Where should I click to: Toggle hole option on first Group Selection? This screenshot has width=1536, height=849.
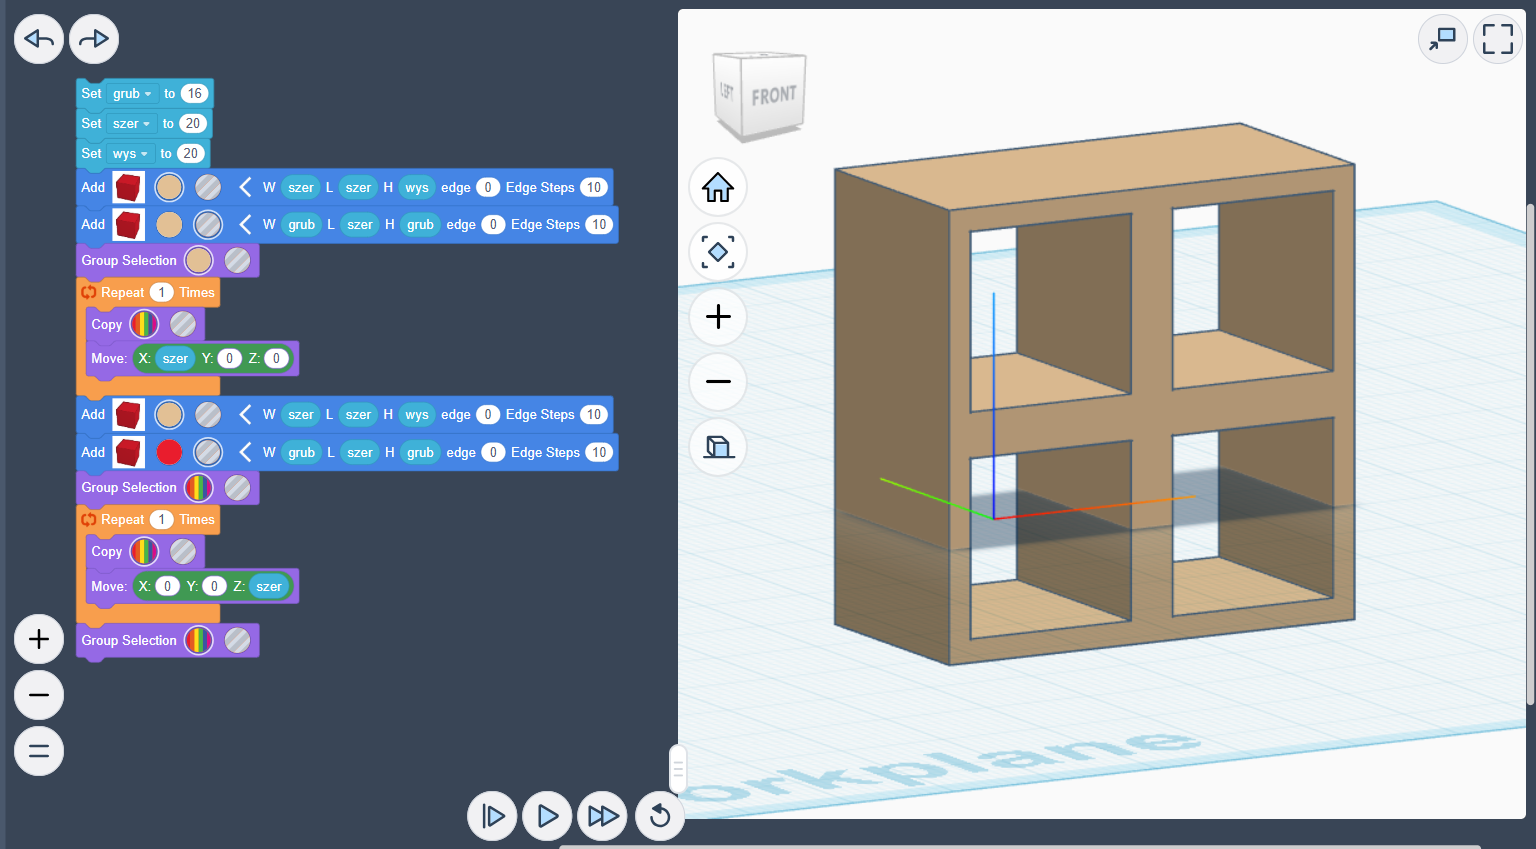click(238, 261)
